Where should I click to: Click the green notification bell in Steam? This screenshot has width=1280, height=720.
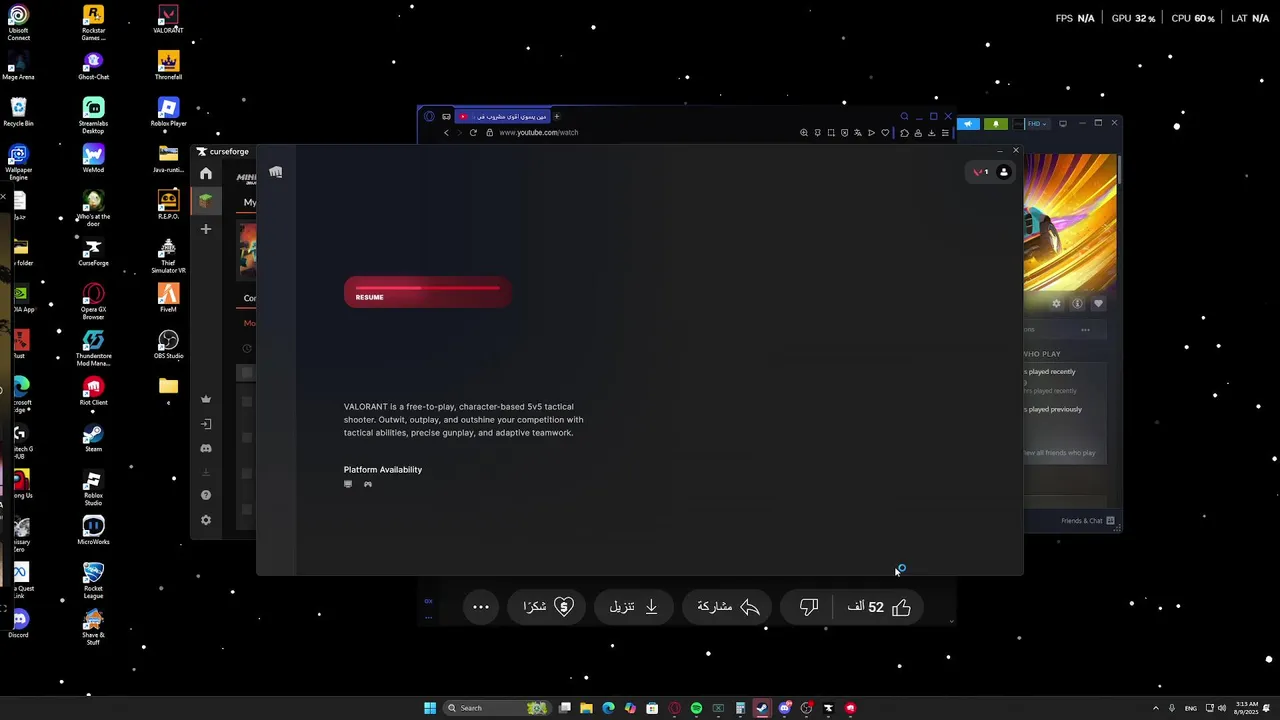pos(995,124)
